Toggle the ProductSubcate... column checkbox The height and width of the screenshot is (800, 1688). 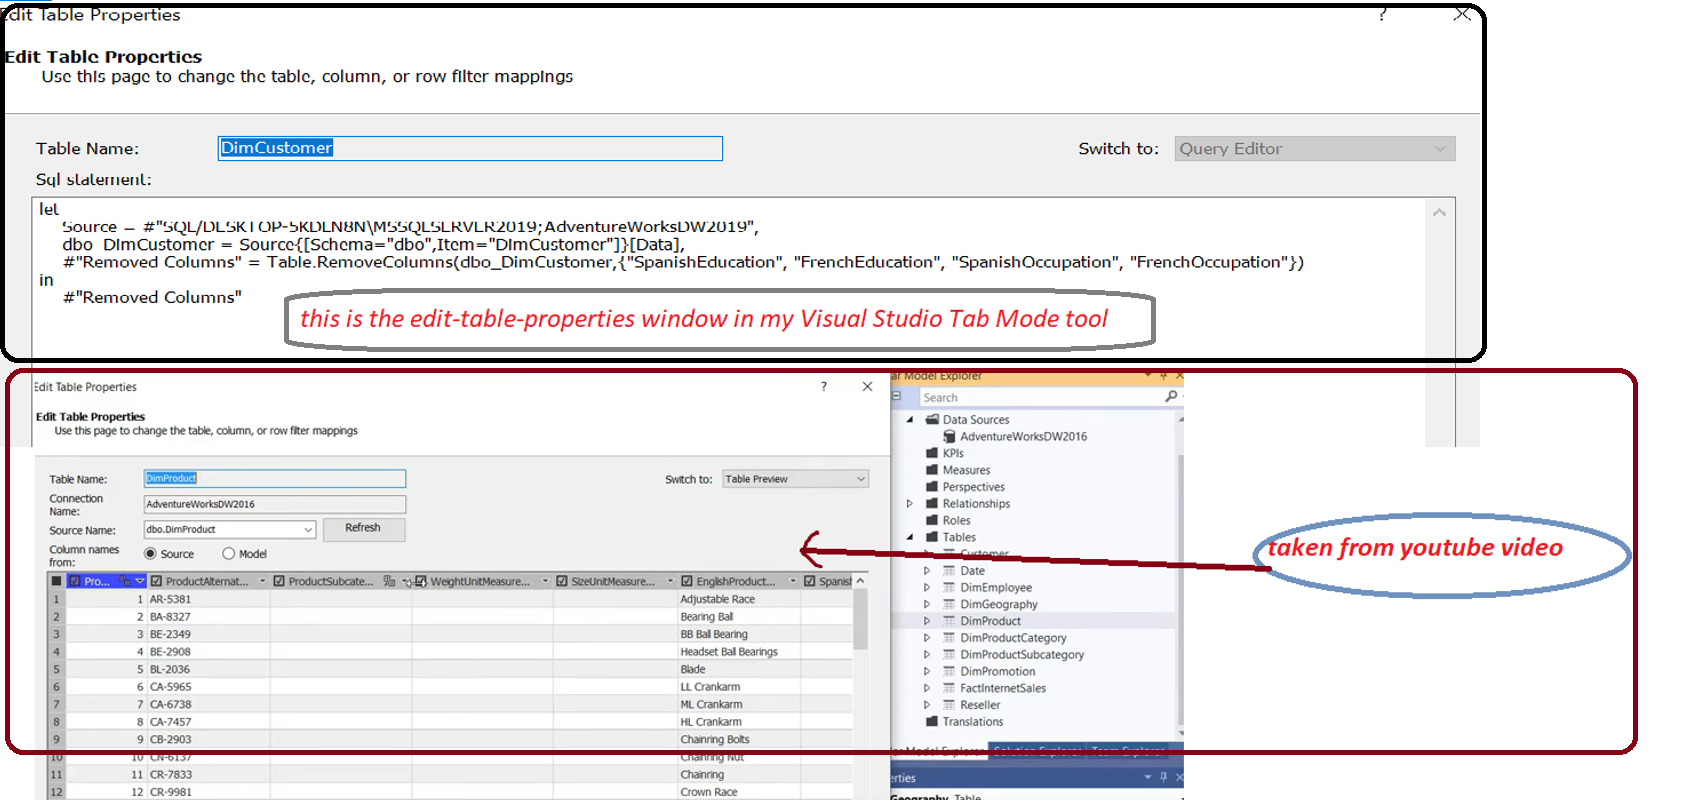279,581
